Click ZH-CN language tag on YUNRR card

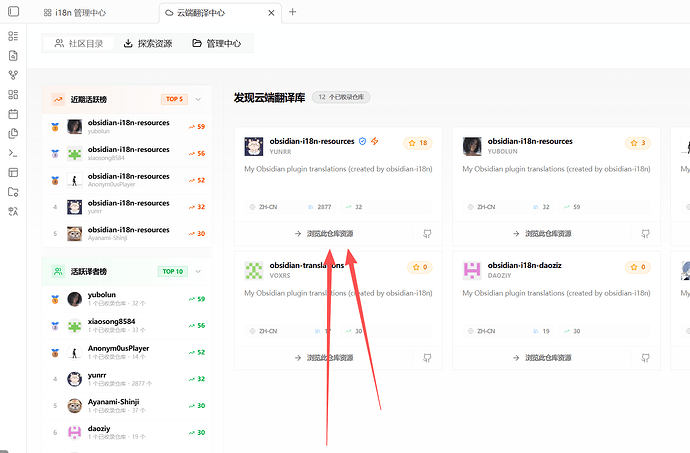coord(264,207)
